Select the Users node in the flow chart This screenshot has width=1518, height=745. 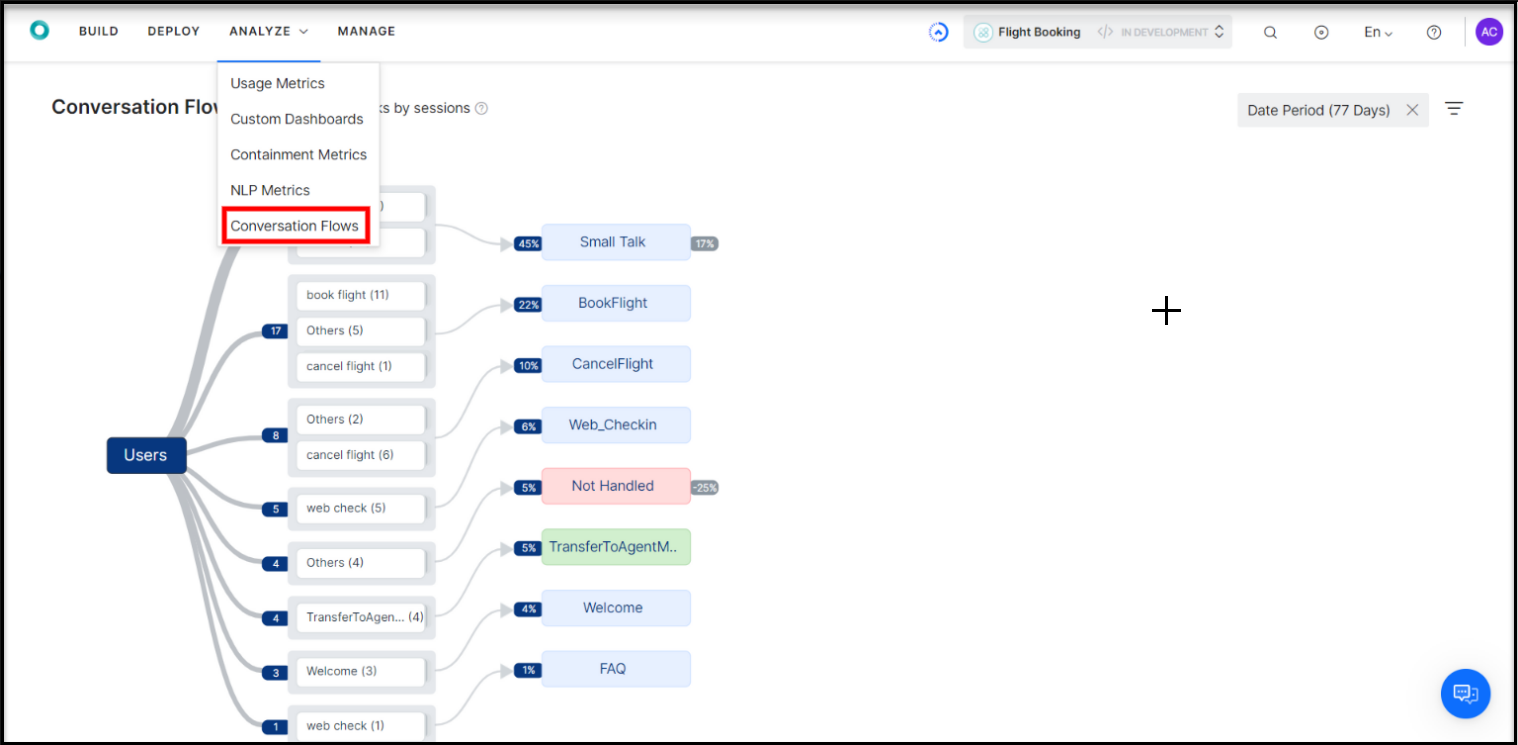pos(146,455)
